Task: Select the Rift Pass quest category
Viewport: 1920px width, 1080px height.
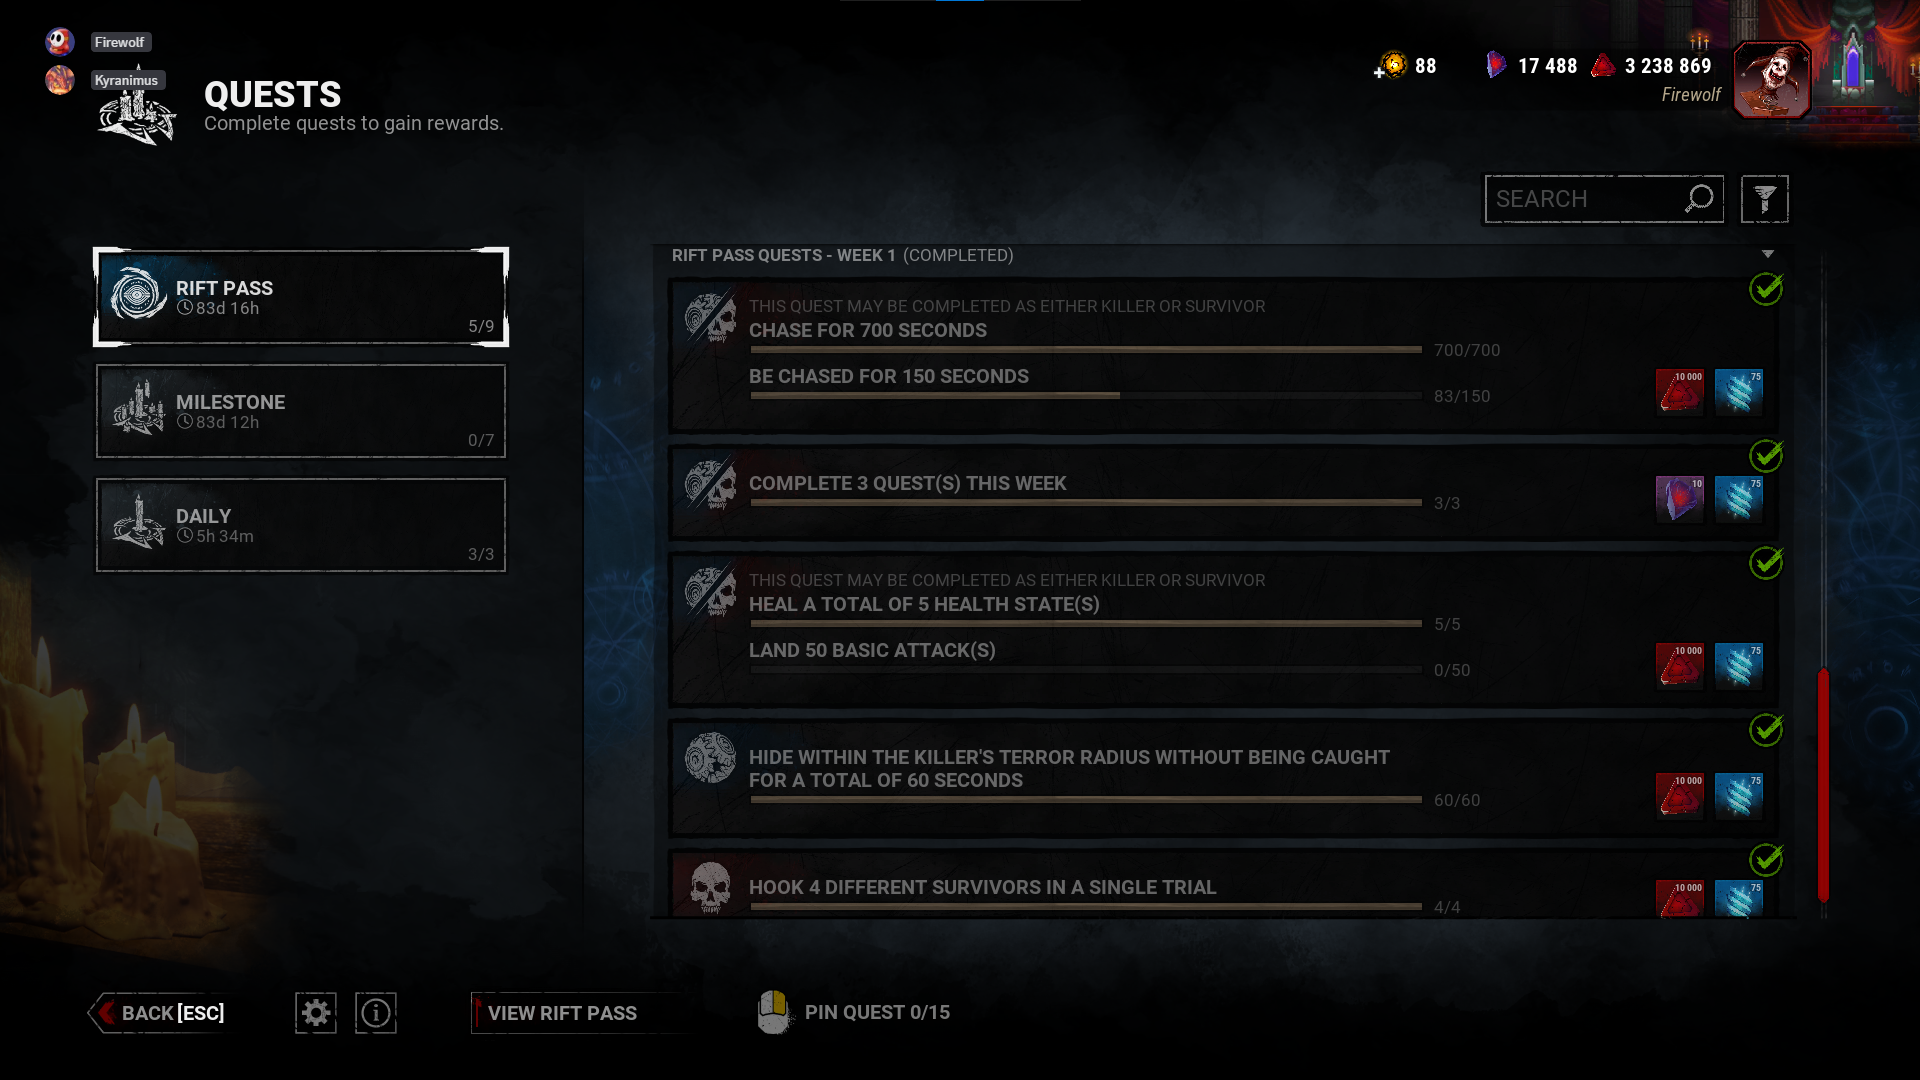Action: [301, 297]
